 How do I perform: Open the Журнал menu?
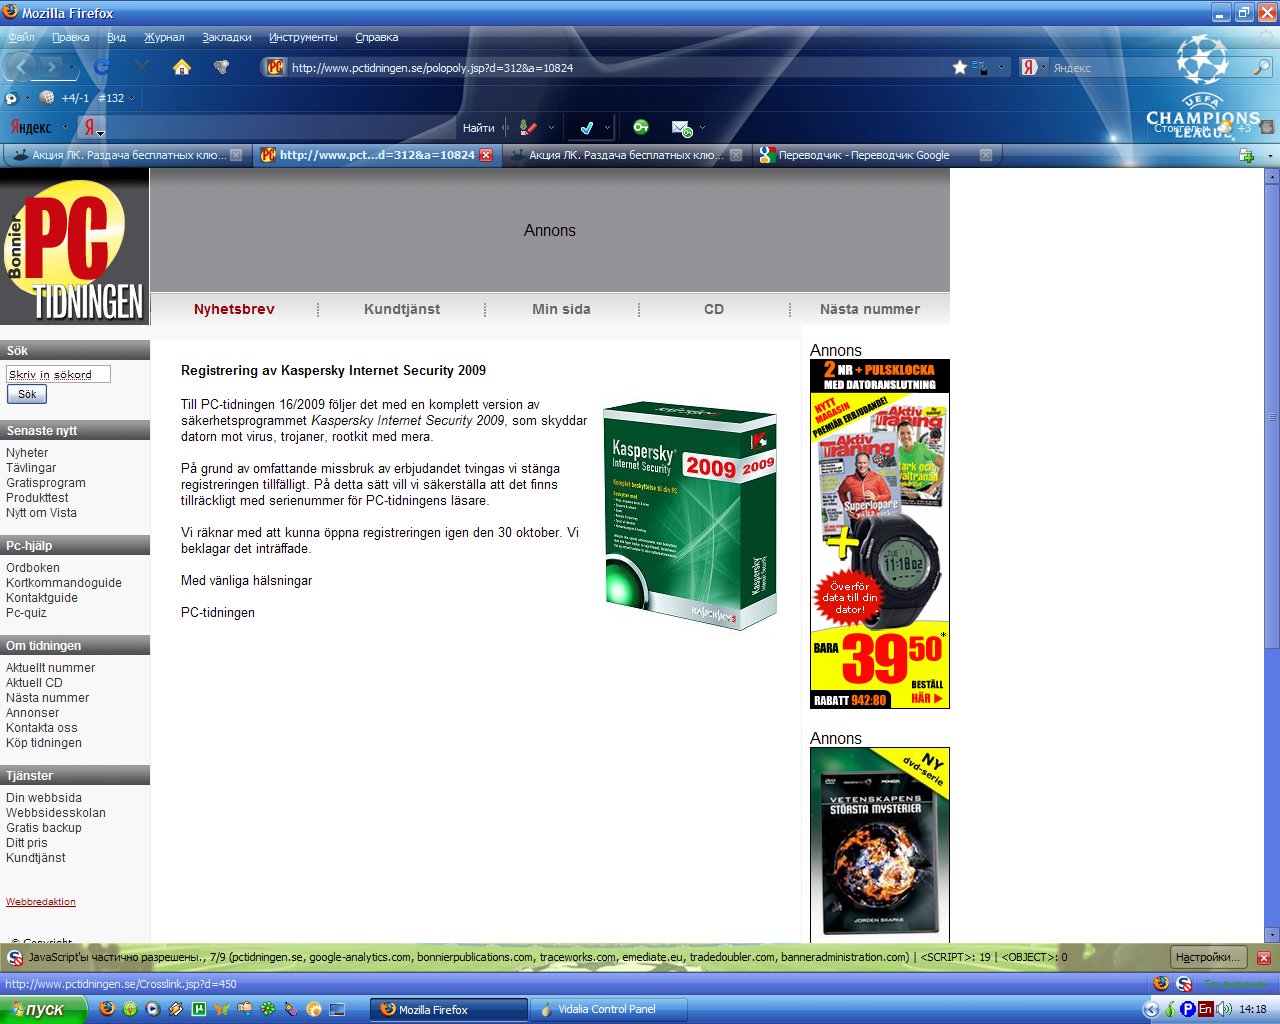[x=164, y=37]
